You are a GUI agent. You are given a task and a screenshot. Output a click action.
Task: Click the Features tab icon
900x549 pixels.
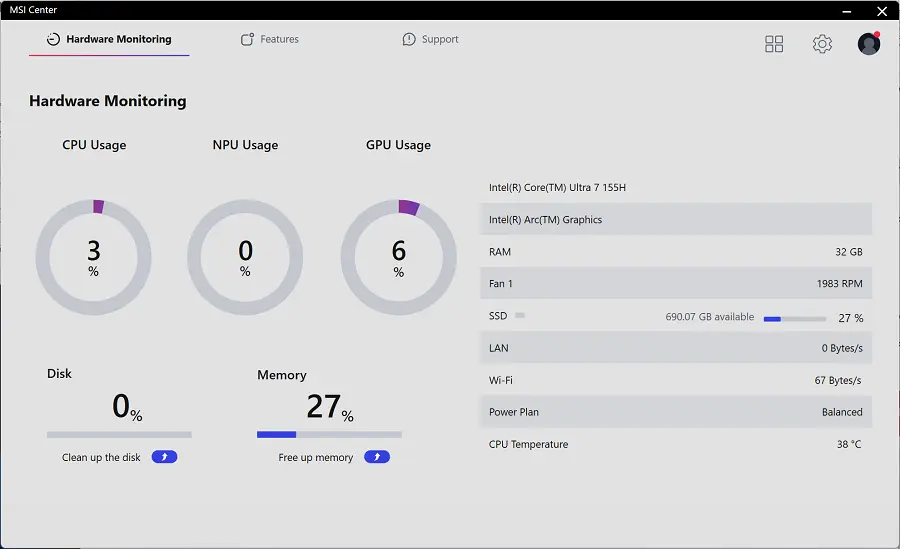pyautogui.click(x=247, y=39)
